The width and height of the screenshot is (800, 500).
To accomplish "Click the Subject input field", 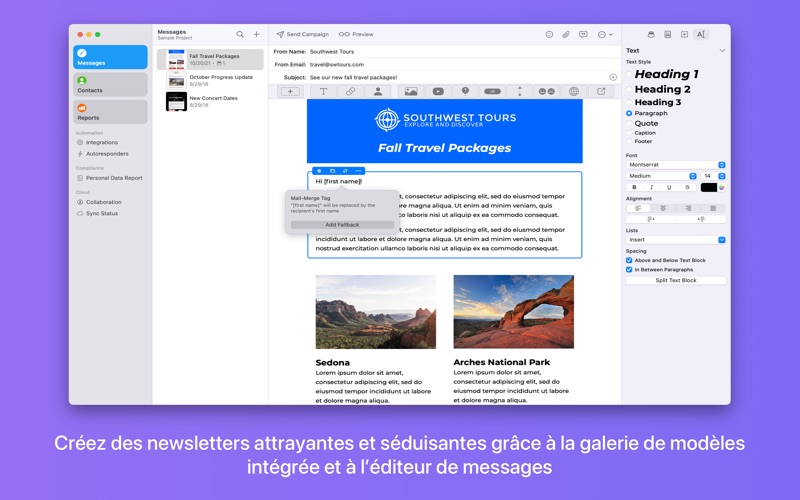I will tap(457, 77).
